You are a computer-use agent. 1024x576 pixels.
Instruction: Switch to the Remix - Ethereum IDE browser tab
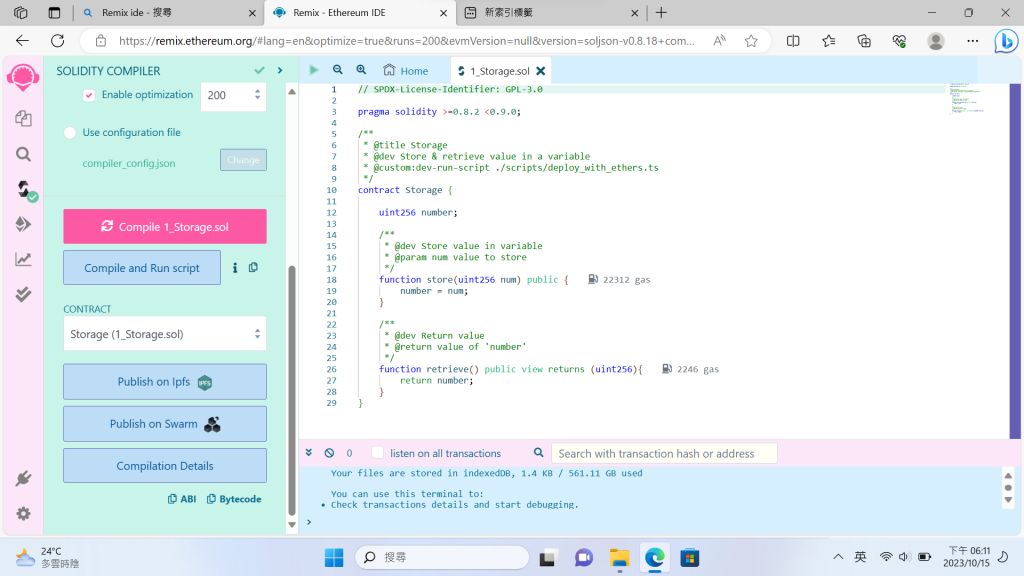359,12
